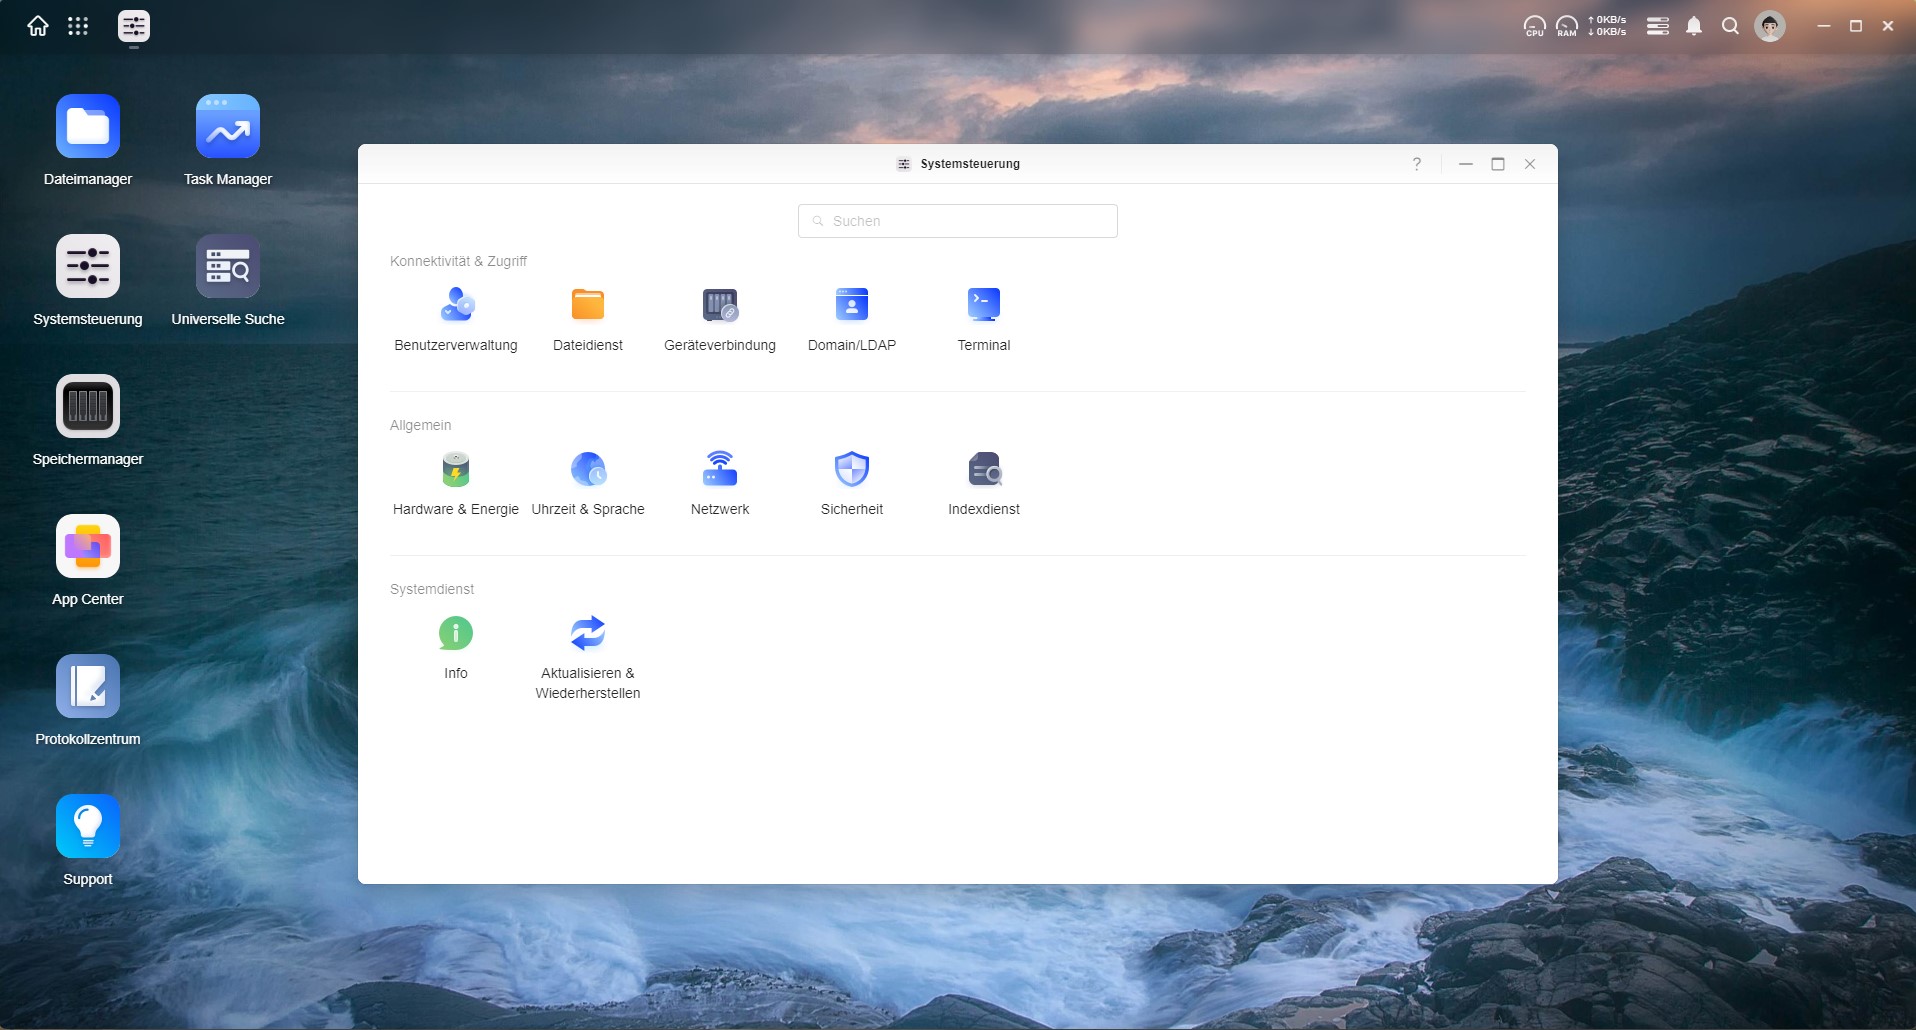The height and width of the screenshot is (1030, 1916).
Task: Open the Speichermanager desktop app
Action: 88,407
